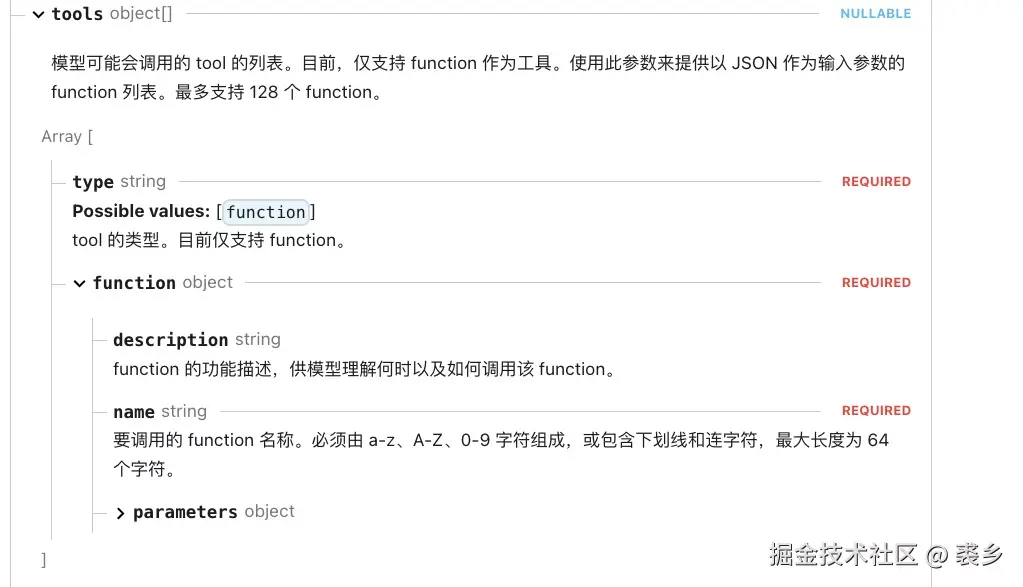
Task: Click the tools property name
Action: pyautogui.click(x=77, y=14)
